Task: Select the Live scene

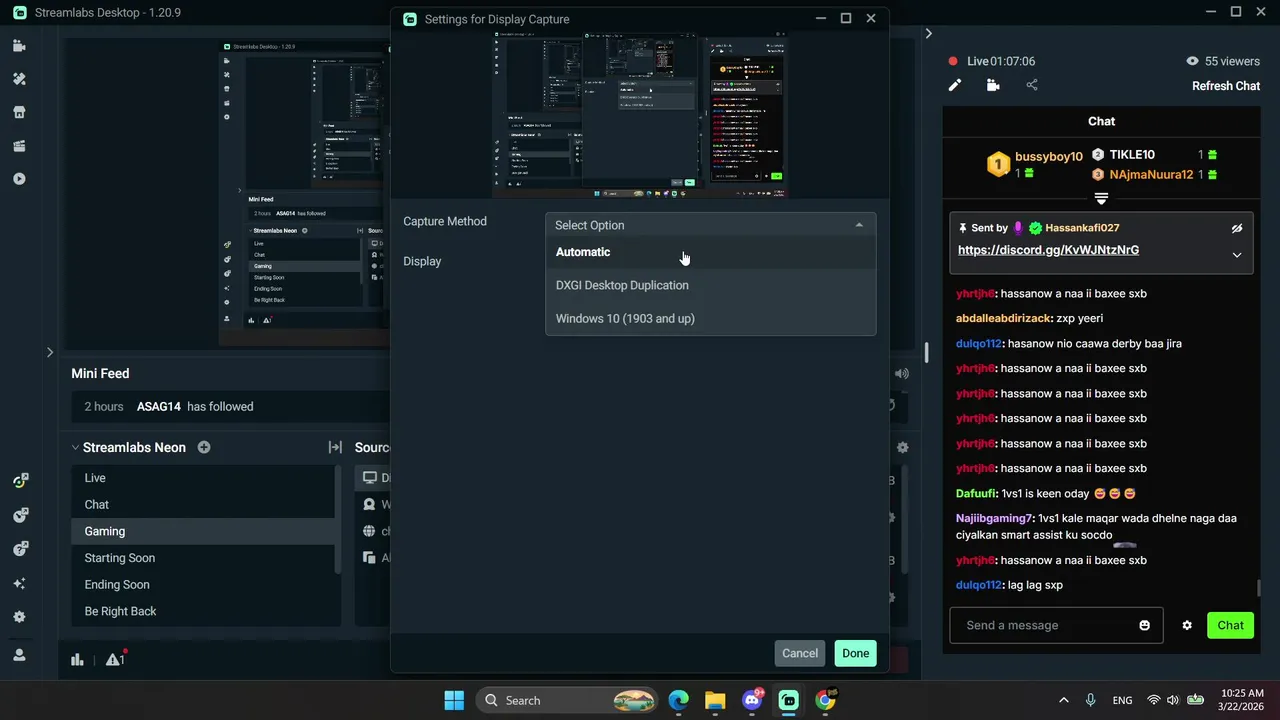Action: [x=203, y=478]
